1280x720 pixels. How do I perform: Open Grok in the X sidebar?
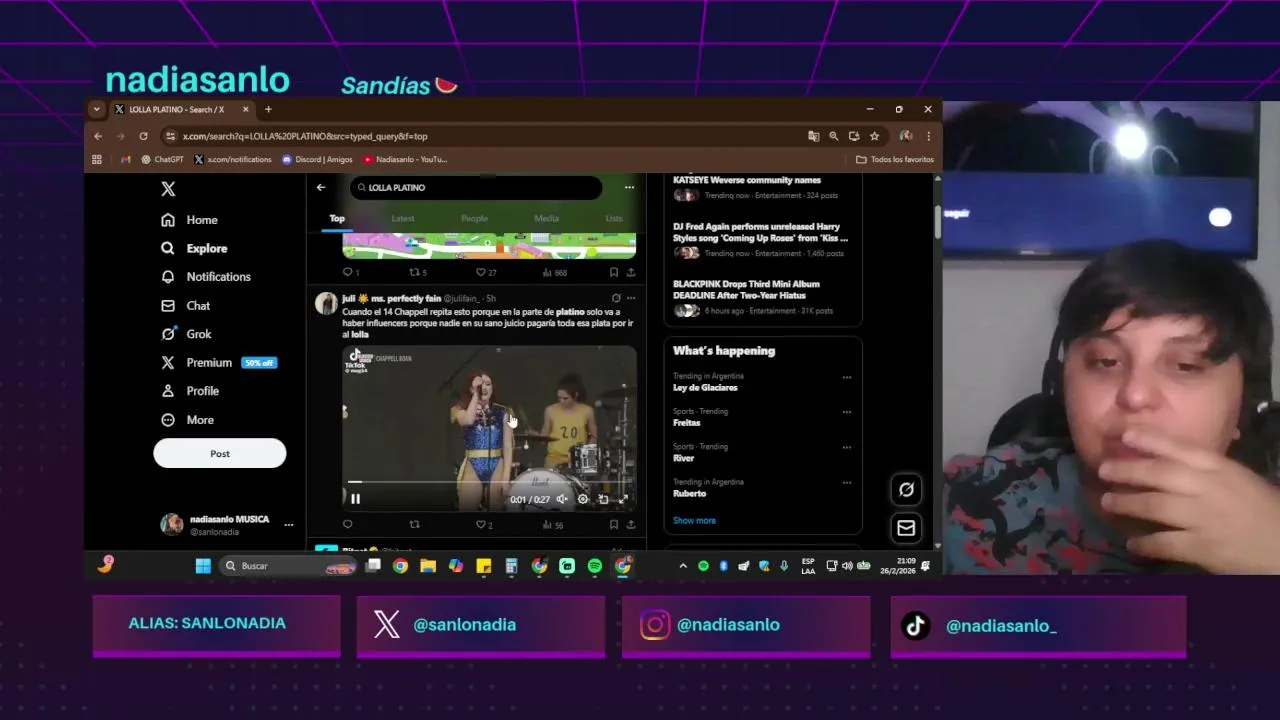pyautogui.click(x=186, y=334)
